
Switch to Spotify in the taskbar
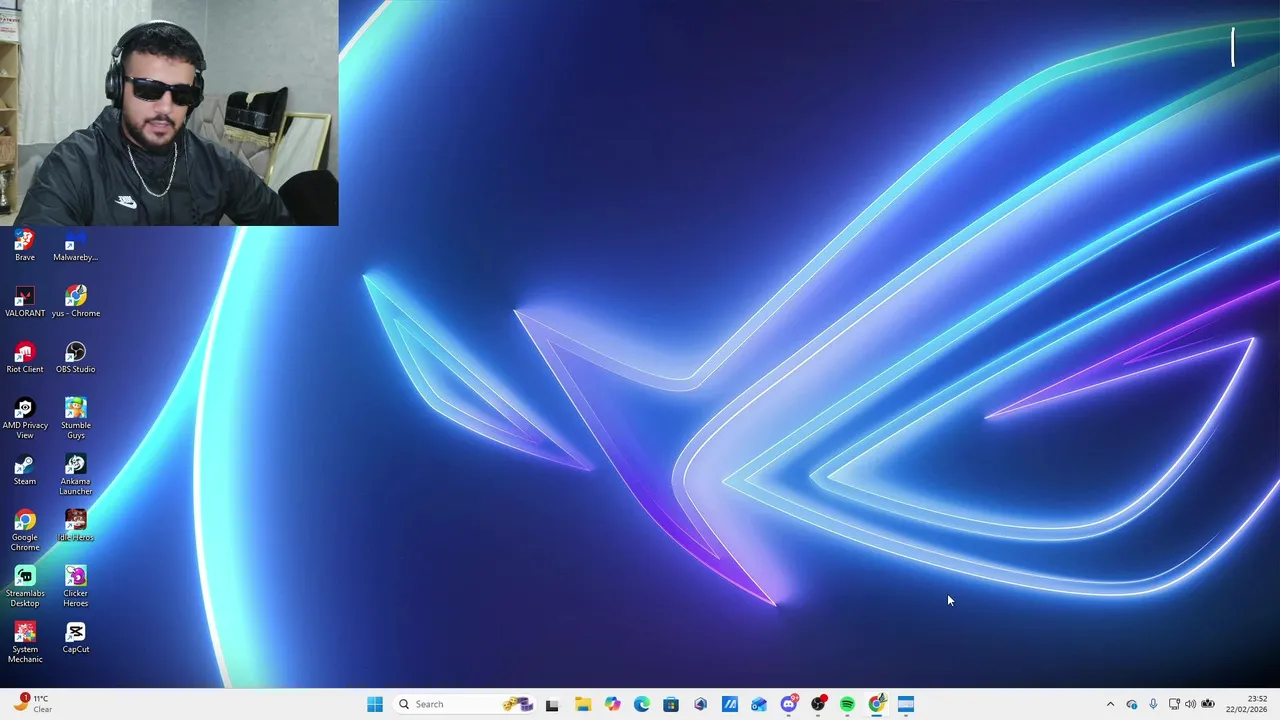pos(847,704)
